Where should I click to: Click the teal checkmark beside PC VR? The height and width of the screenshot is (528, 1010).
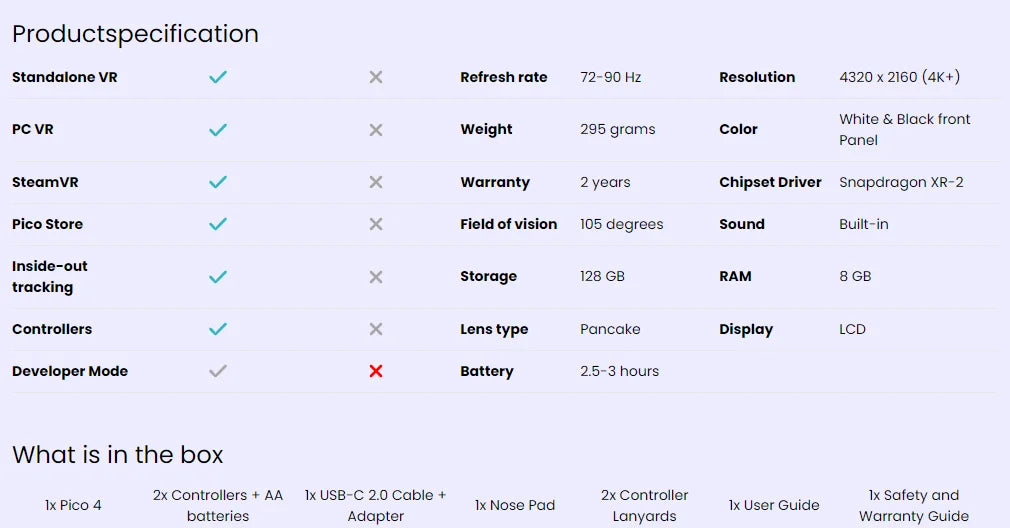click(x=218, y=130)
